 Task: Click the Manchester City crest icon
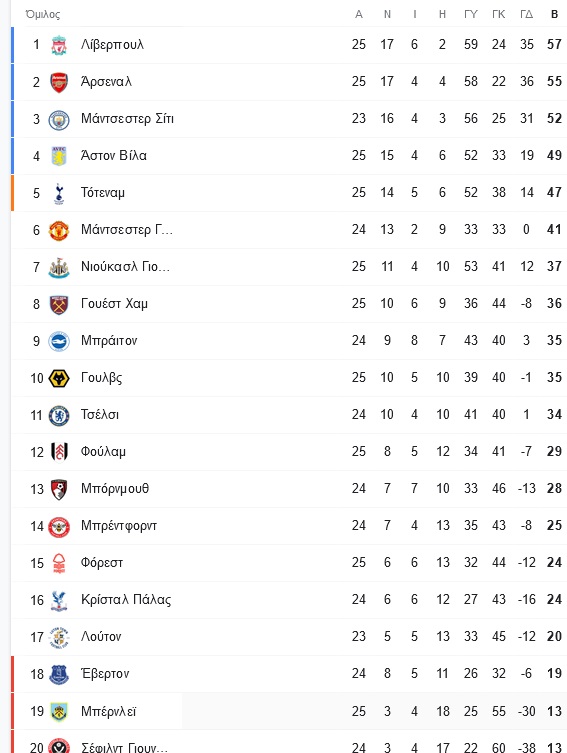point(59,119)
